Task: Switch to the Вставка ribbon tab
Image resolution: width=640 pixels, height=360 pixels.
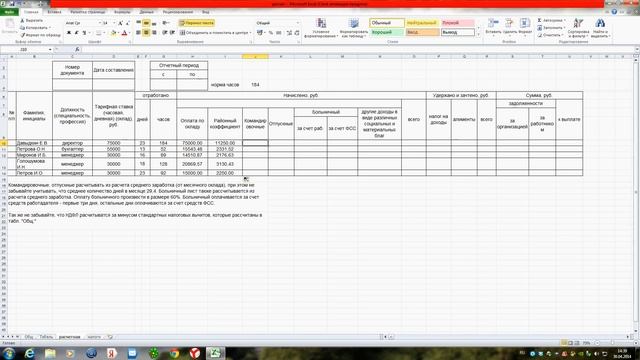Action: pos(54,12)
